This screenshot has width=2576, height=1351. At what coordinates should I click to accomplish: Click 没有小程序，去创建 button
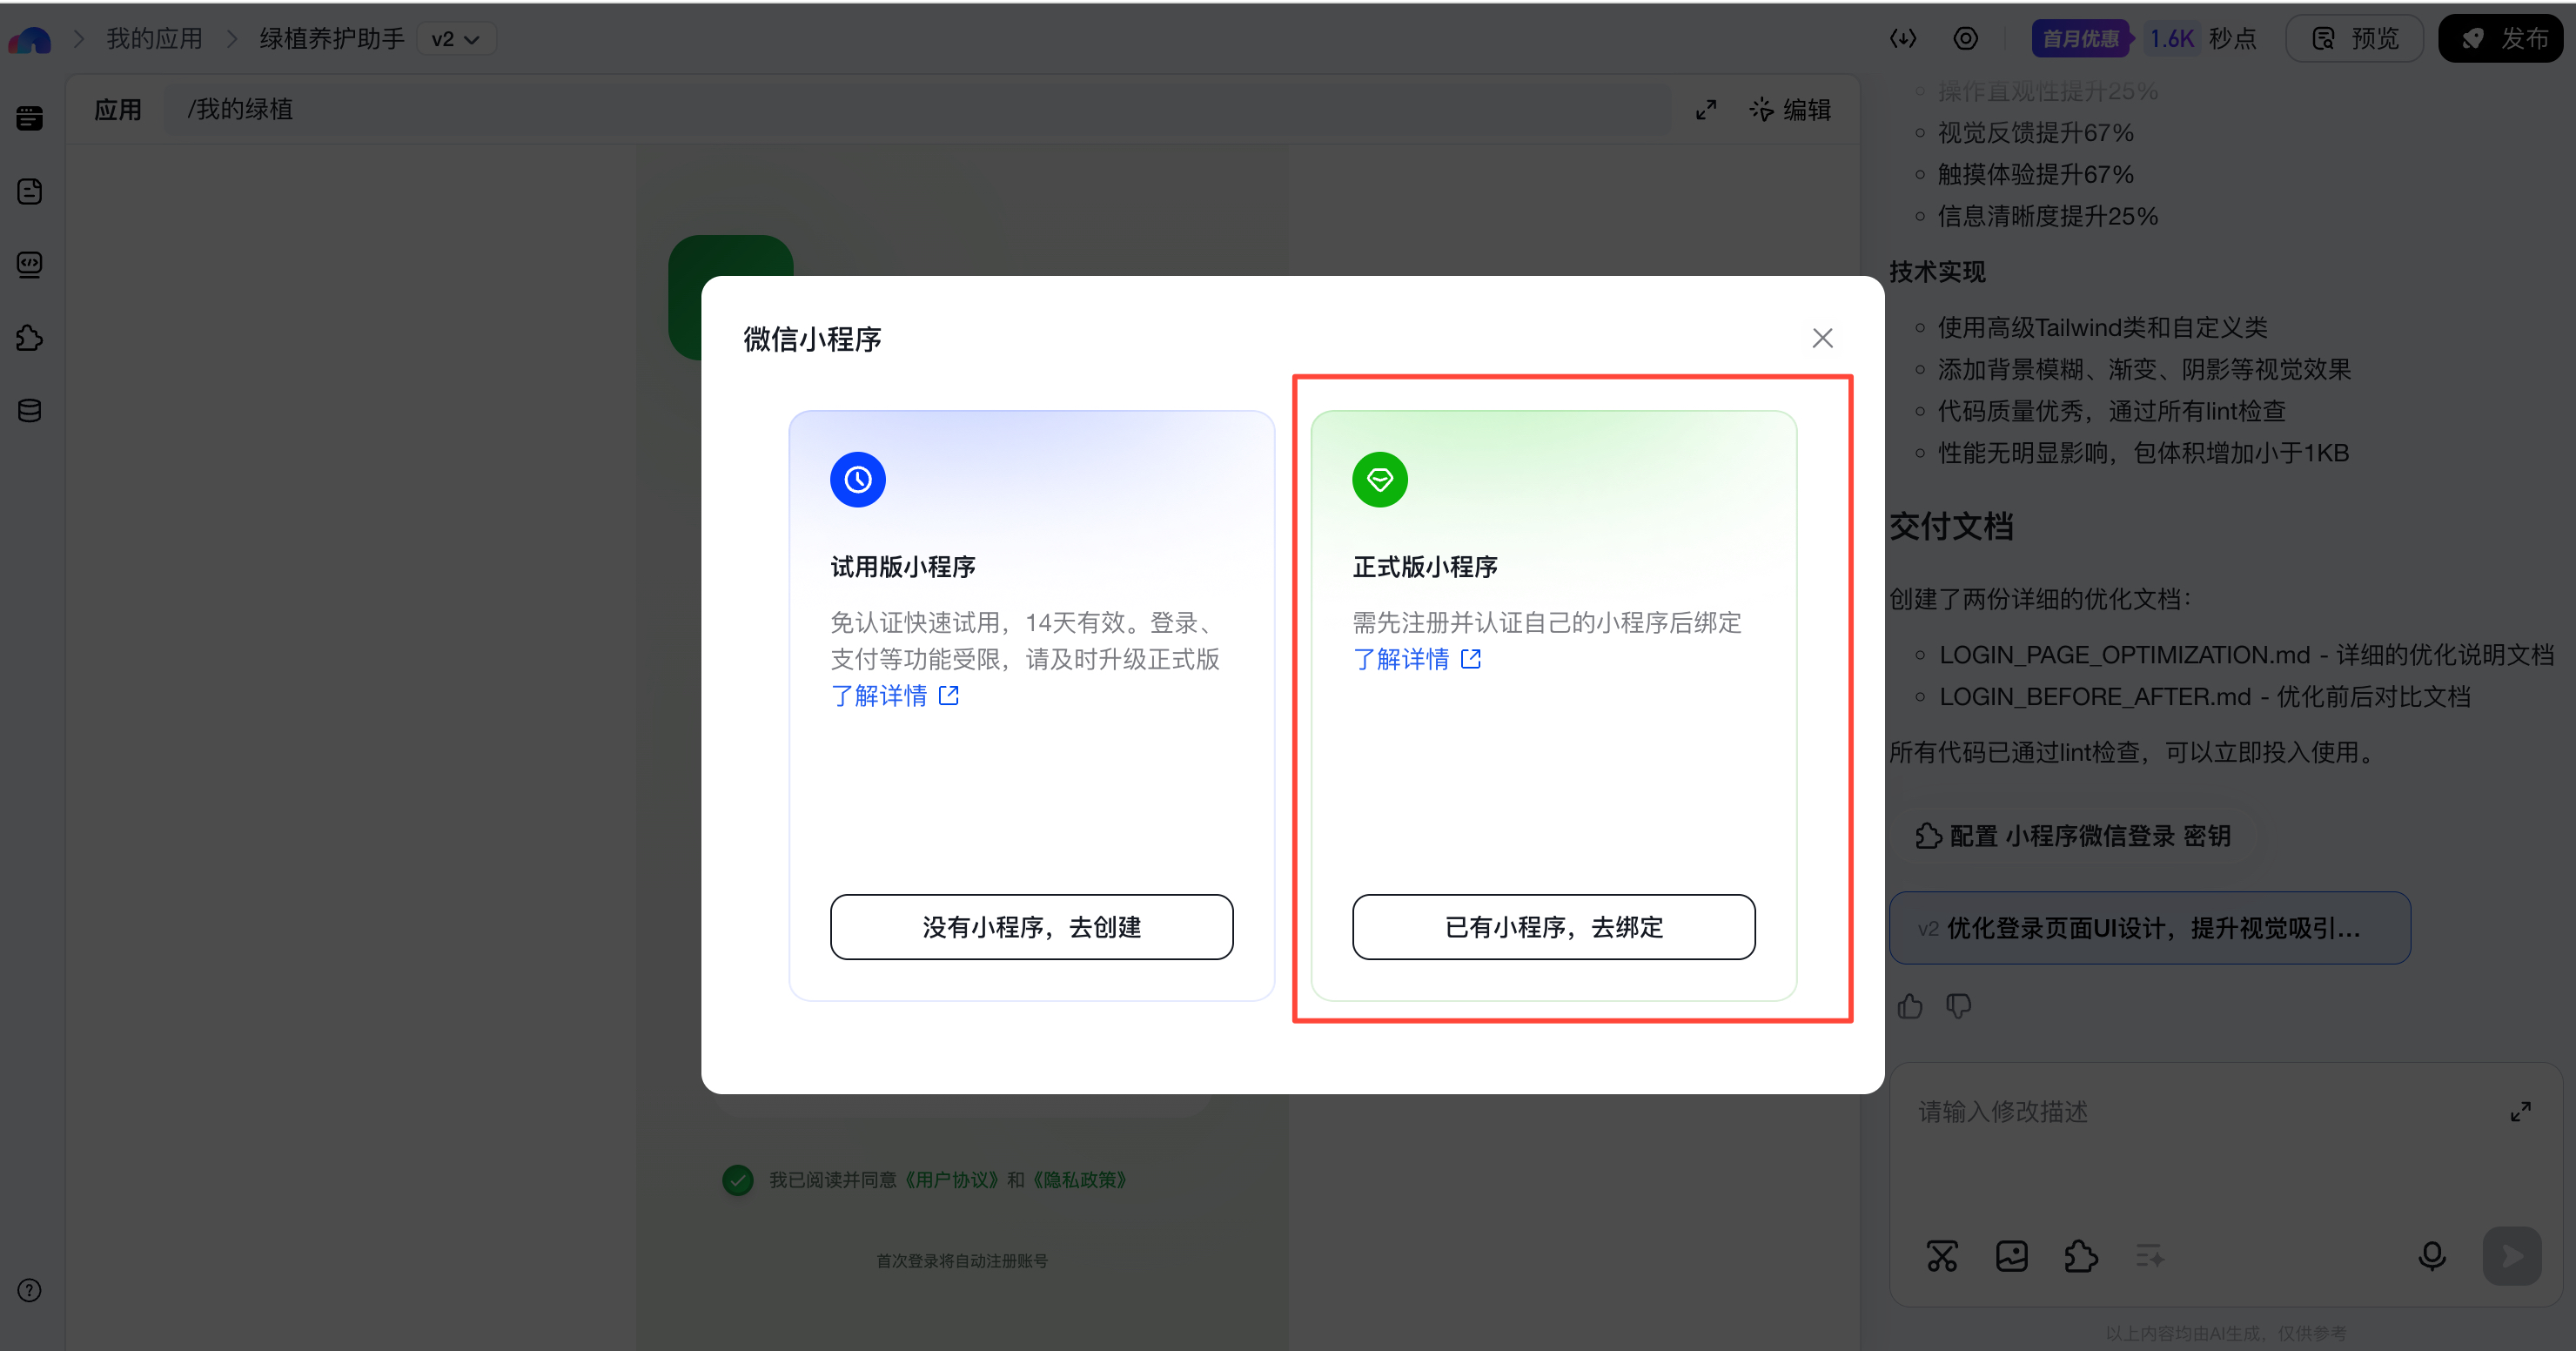(x=1031, y=927)
